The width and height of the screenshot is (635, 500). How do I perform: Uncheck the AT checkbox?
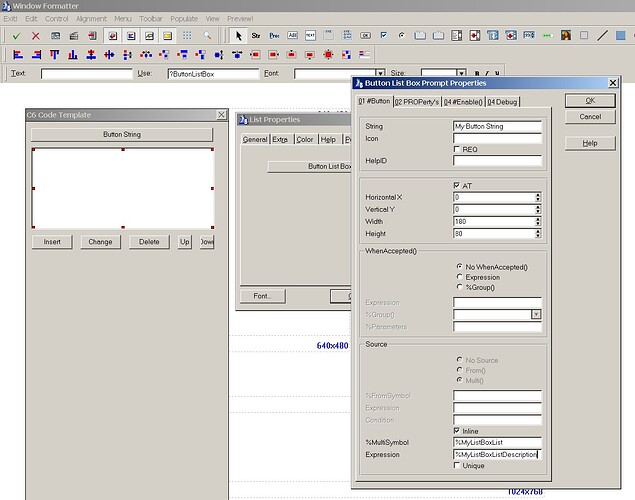coord(457,185)
